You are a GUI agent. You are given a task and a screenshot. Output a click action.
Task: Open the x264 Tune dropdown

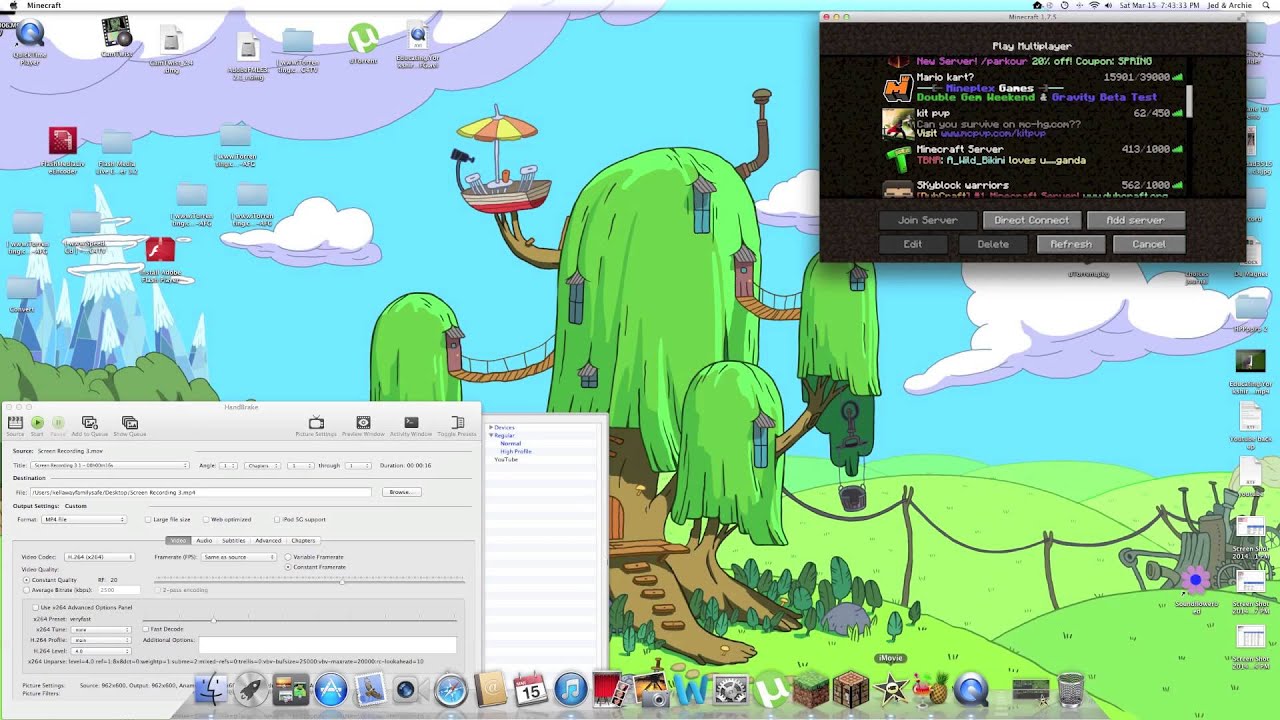click(x=101, y=629)
